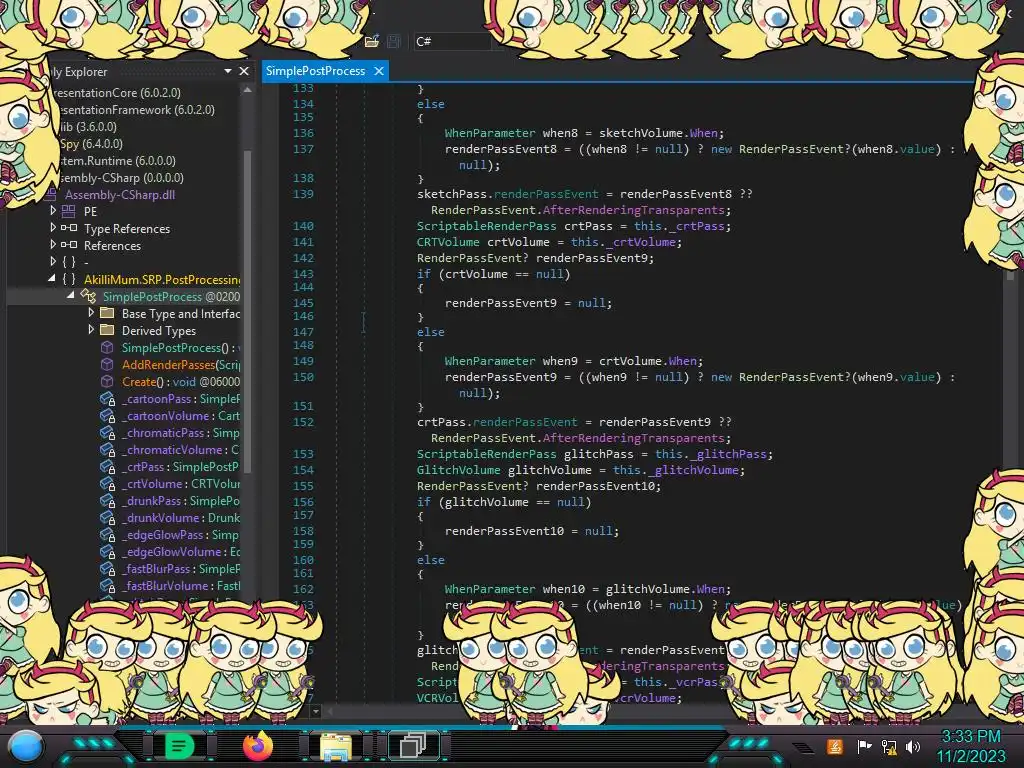Click the _crtPass field icon
The width and height of the screenshot is (1024, 768).
pos(108,467)
